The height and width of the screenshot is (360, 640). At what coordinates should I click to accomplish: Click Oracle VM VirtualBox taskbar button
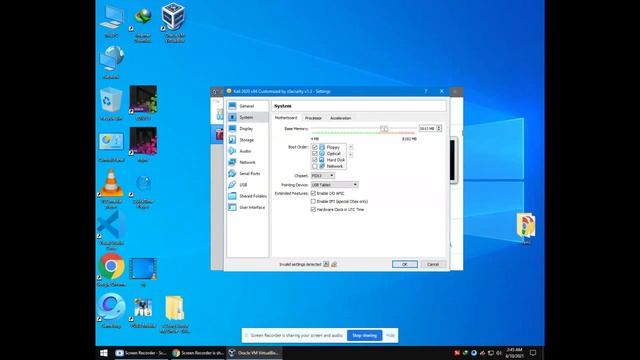click(x=253, y=353)
